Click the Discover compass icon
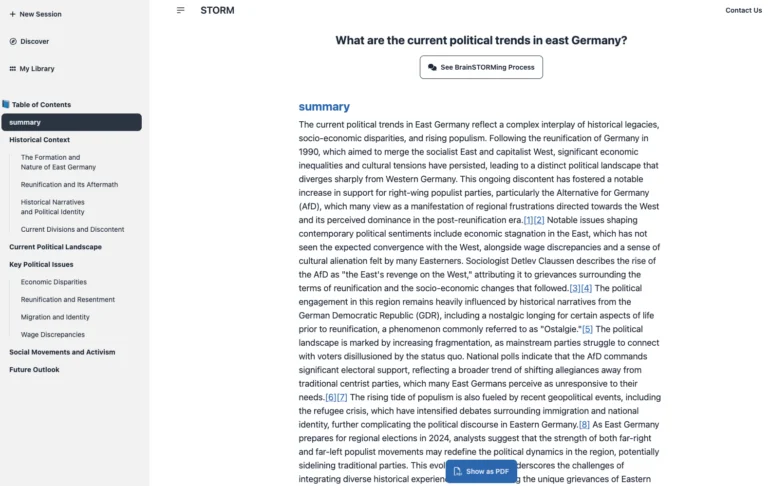Viewport: 770px width, 486px height. [13, 41]
